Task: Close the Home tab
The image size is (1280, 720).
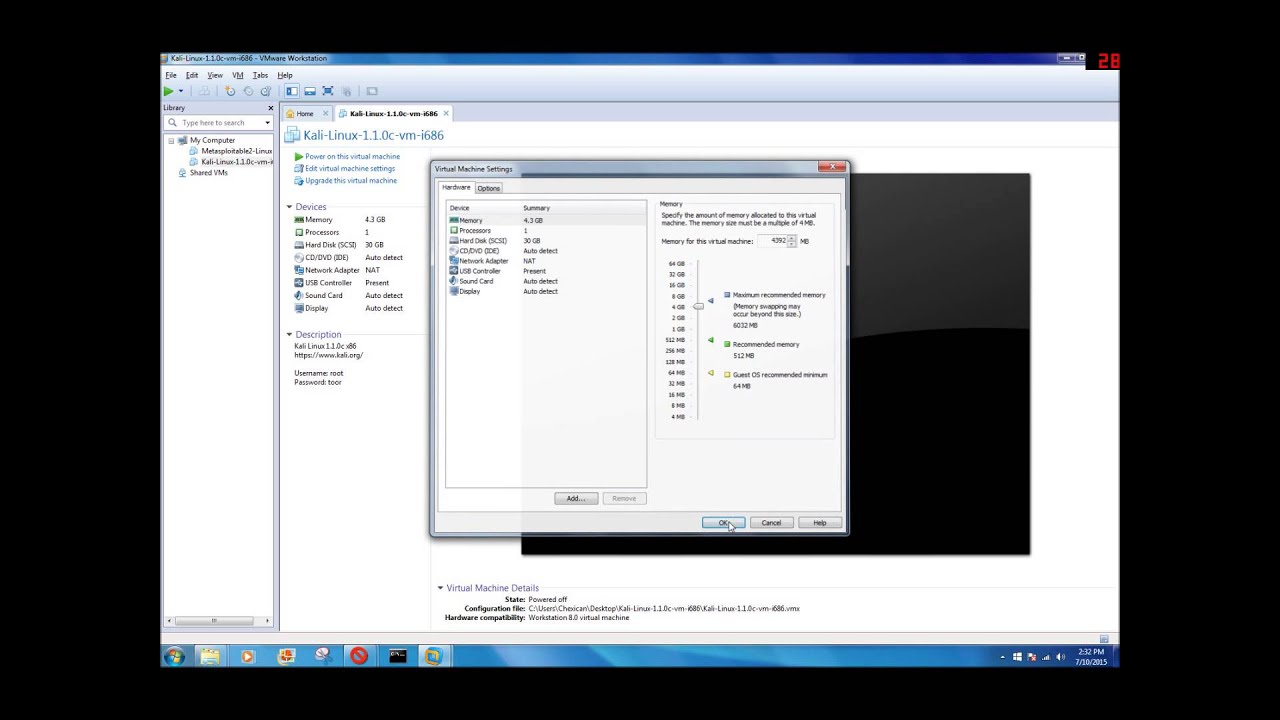Action: (324, 114)
